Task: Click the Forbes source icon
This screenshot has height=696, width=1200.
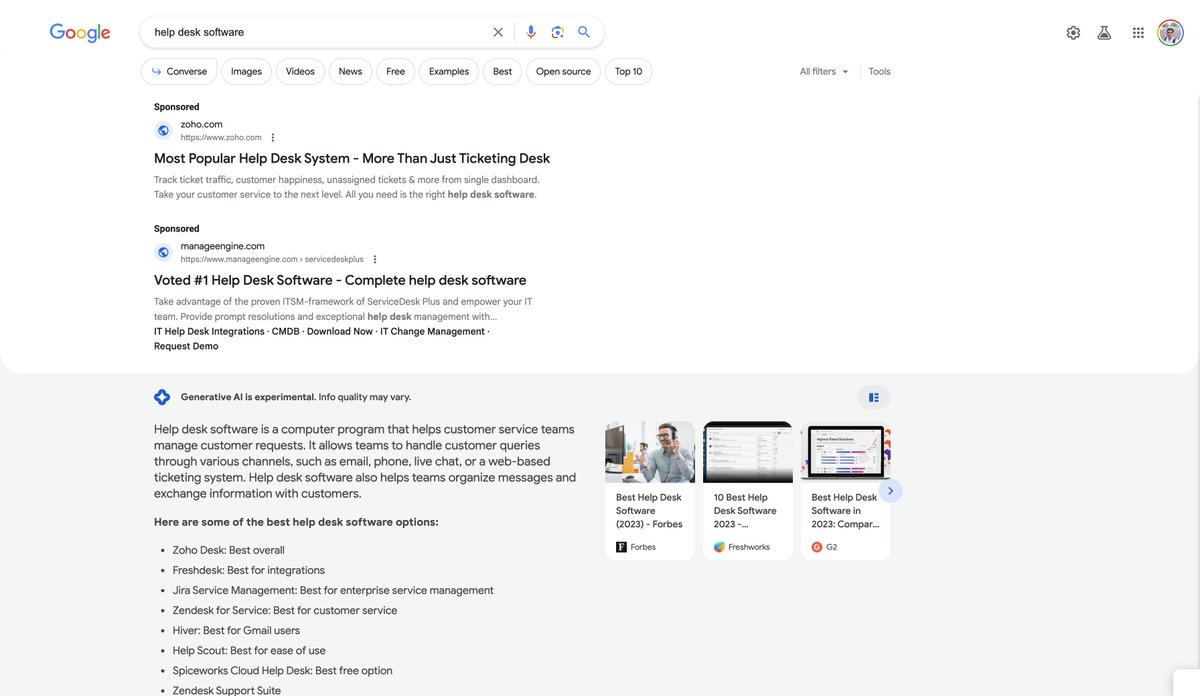Action: click(x=621, y=547)
